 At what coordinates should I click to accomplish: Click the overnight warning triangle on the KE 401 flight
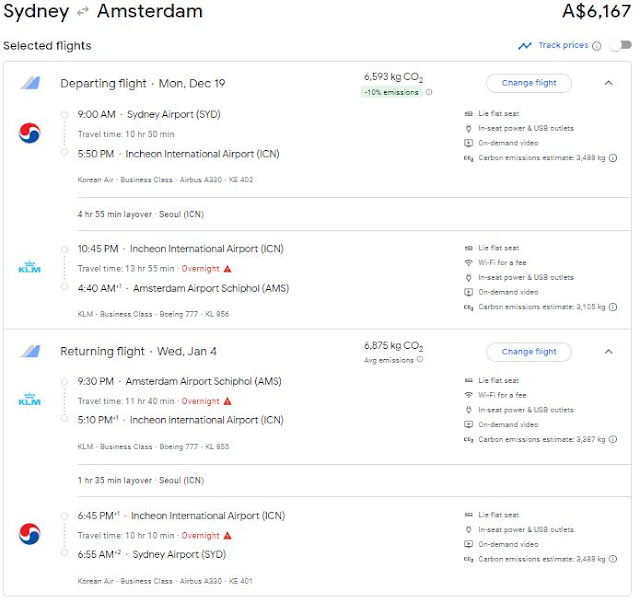click(227, 535)
